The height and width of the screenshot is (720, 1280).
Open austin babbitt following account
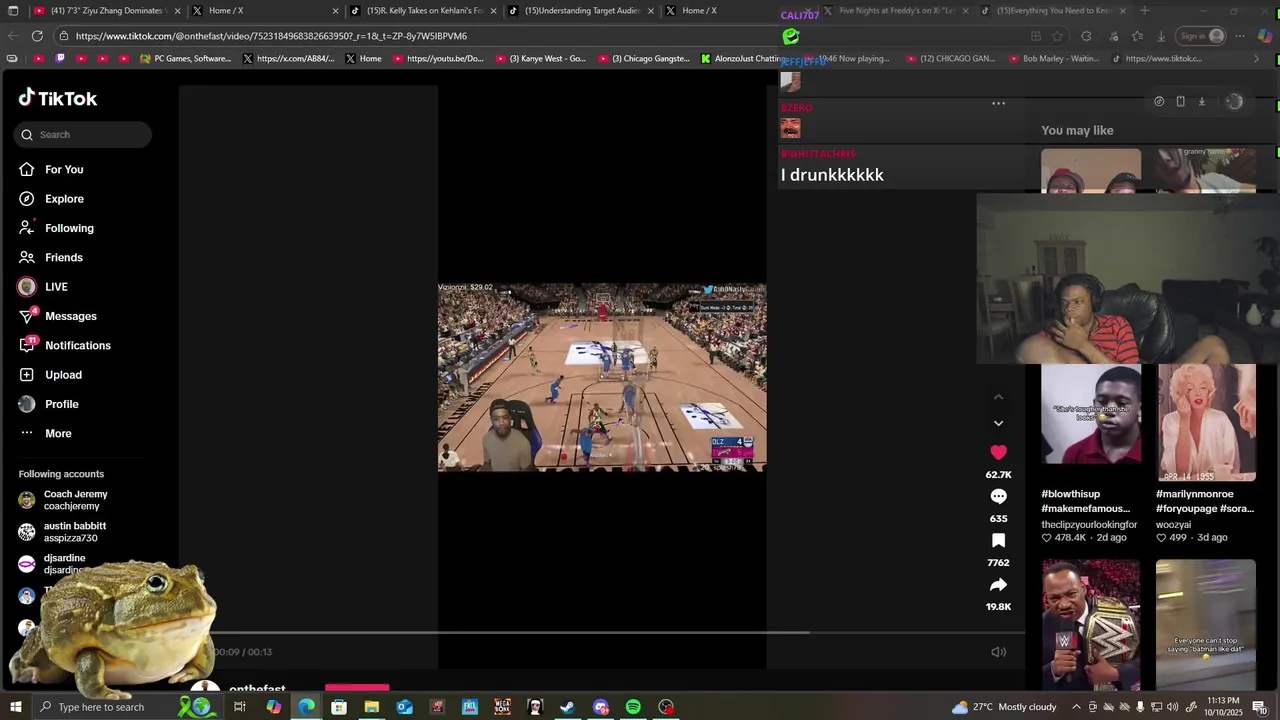pos(74,532)
